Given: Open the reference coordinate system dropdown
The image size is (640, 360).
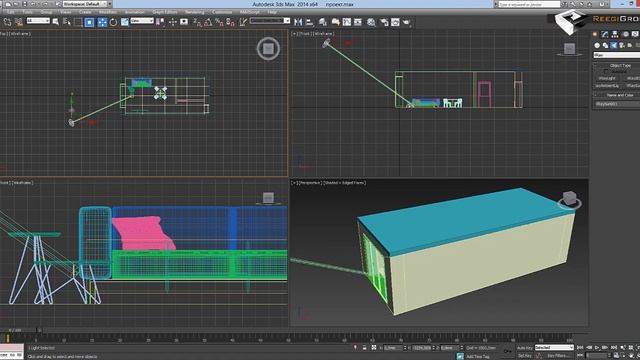Looking at the screenshot, I should coord(142,21).
